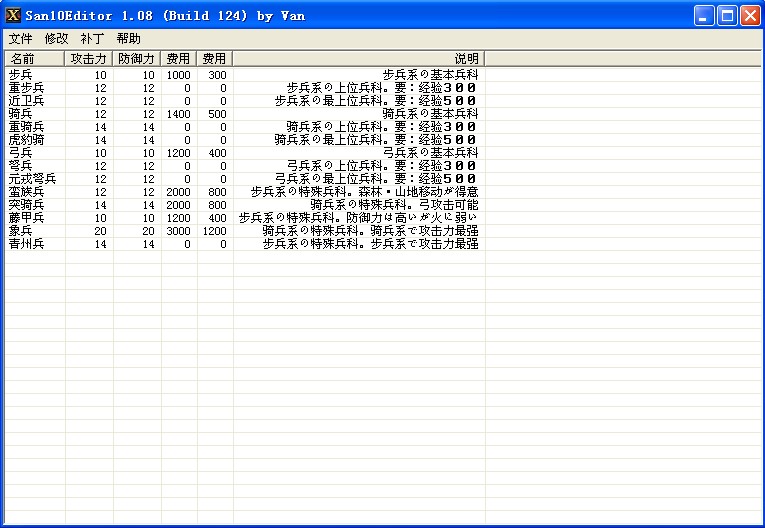Select the 元戎弩兵 unit entry

point(32,179)
